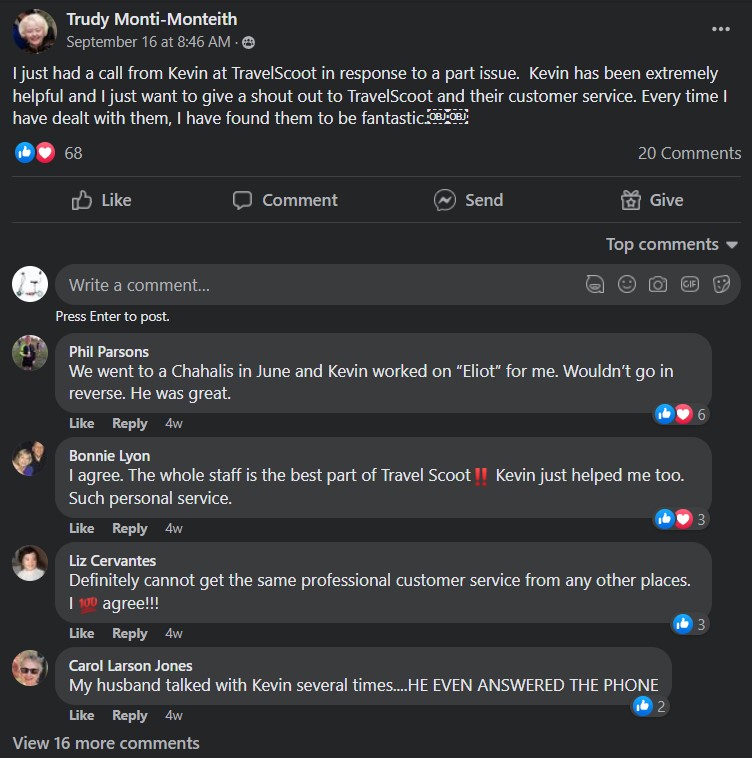Like Carol Larson Jones' comment

click(82, 715)
